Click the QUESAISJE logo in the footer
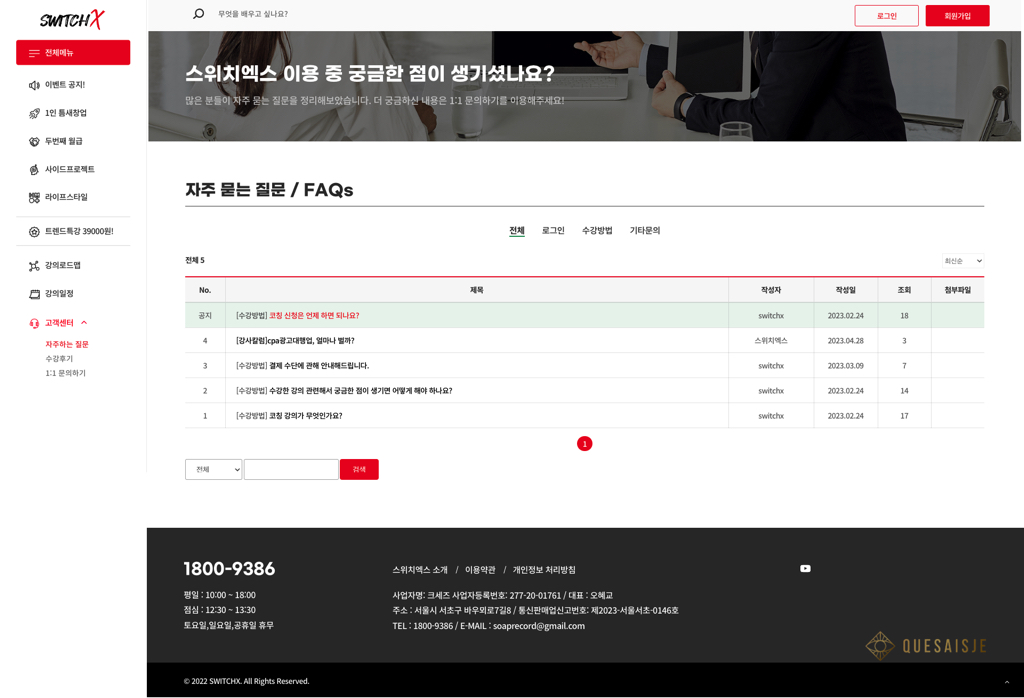 click(x=926, y=646)
